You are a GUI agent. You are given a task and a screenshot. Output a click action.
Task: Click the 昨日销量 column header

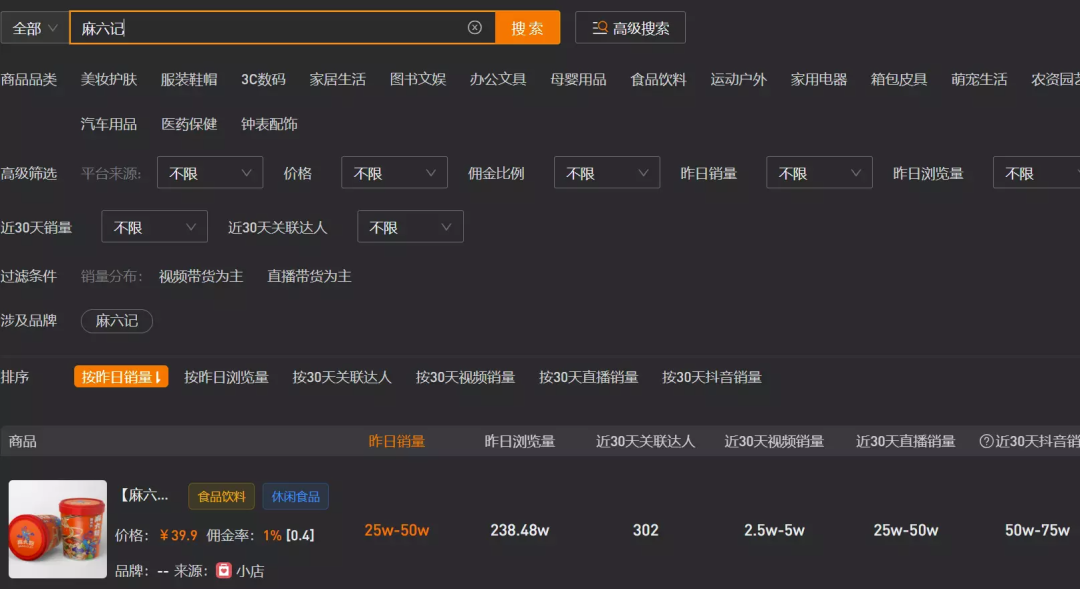pos(397,442)
